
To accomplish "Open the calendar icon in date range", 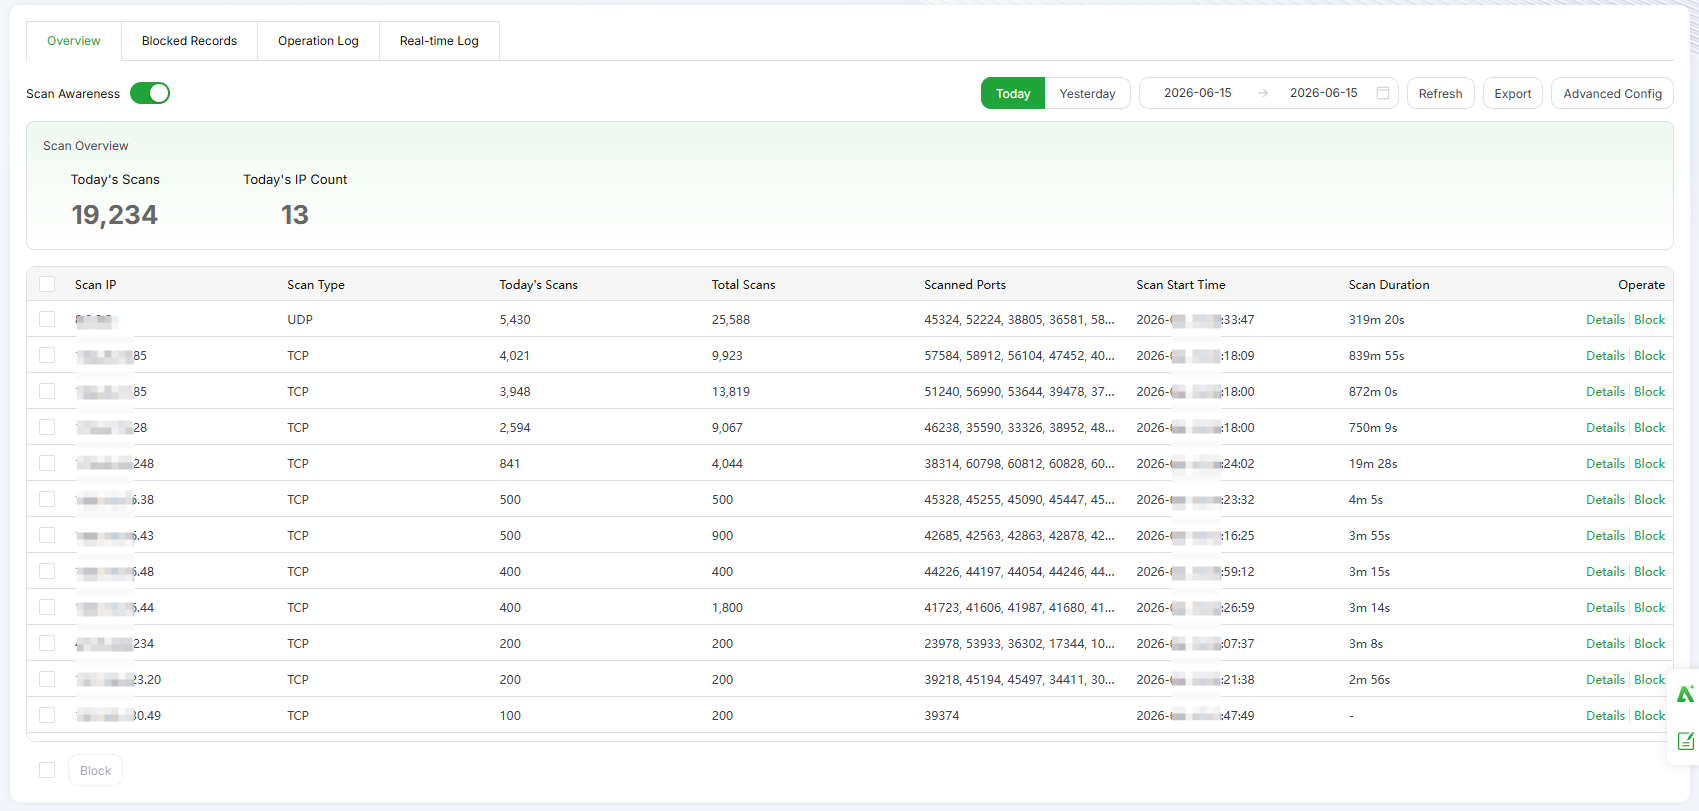I will pyautogui.click(x=1383, y=93).
